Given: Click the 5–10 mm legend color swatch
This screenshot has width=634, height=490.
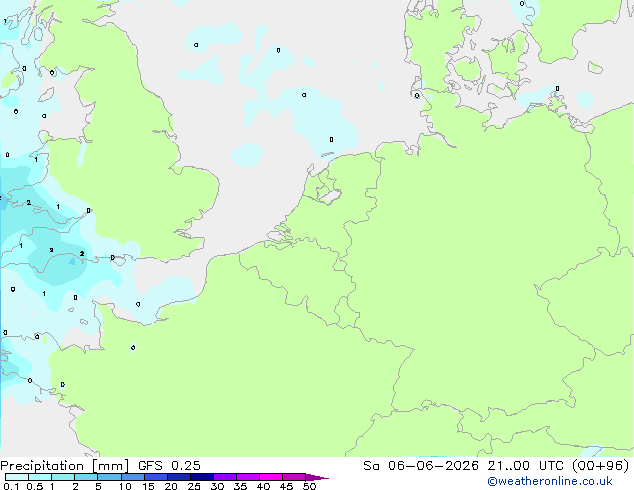Looking at the screenshot, I should tap(110, 477).
